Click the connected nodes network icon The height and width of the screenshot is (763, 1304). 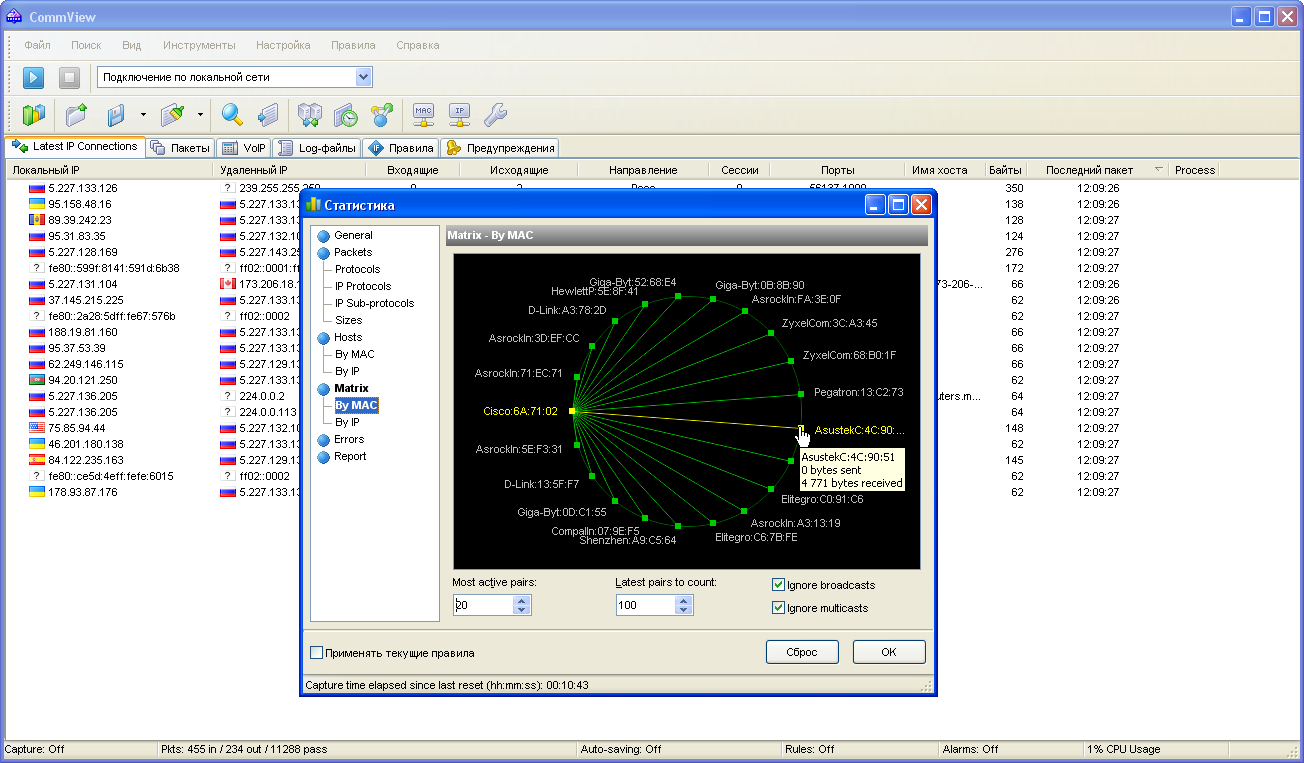tap(382, 115)
